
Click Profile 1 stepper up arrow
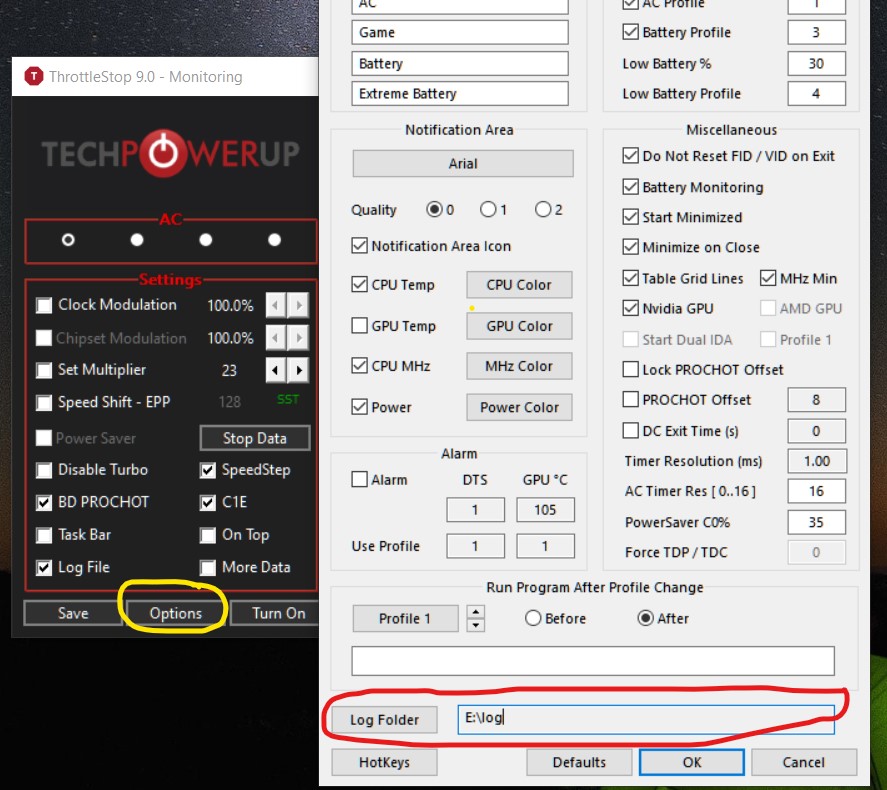click(476, 612)
